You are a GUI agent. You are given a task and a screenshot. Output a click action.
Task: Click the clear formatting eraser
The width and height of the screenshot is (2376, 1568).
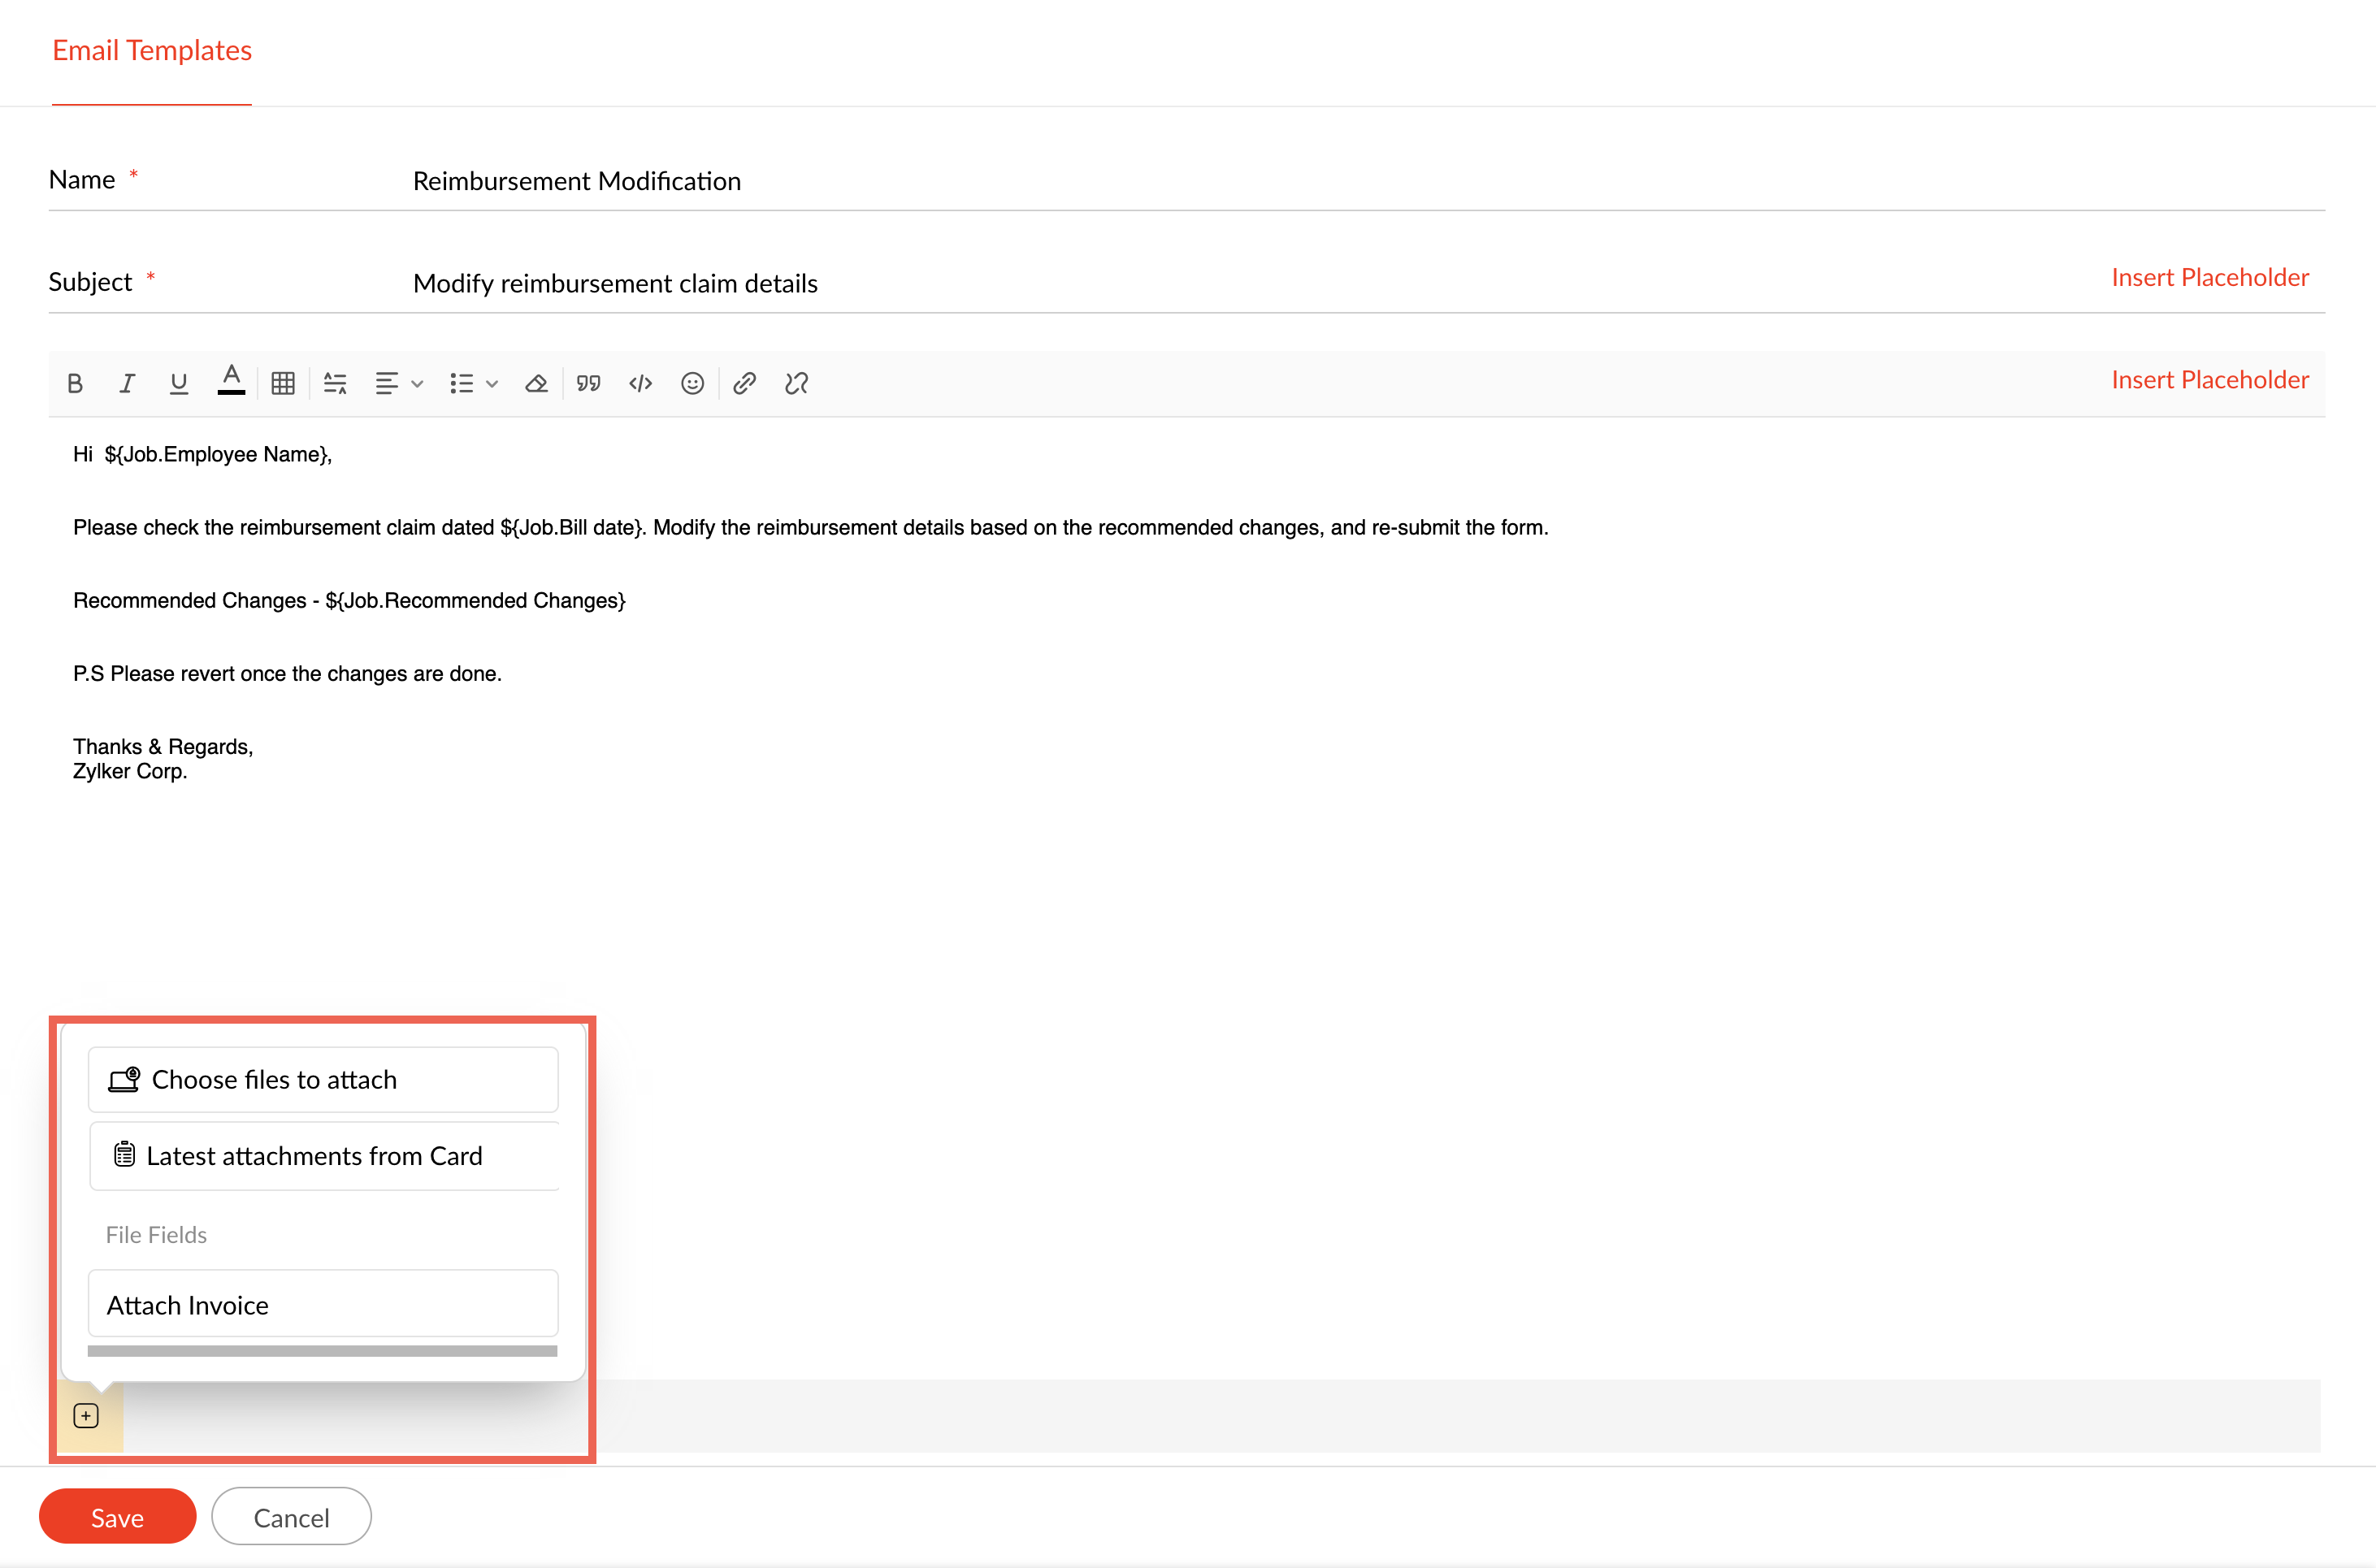pyautogui.click(x=536, y=383)
